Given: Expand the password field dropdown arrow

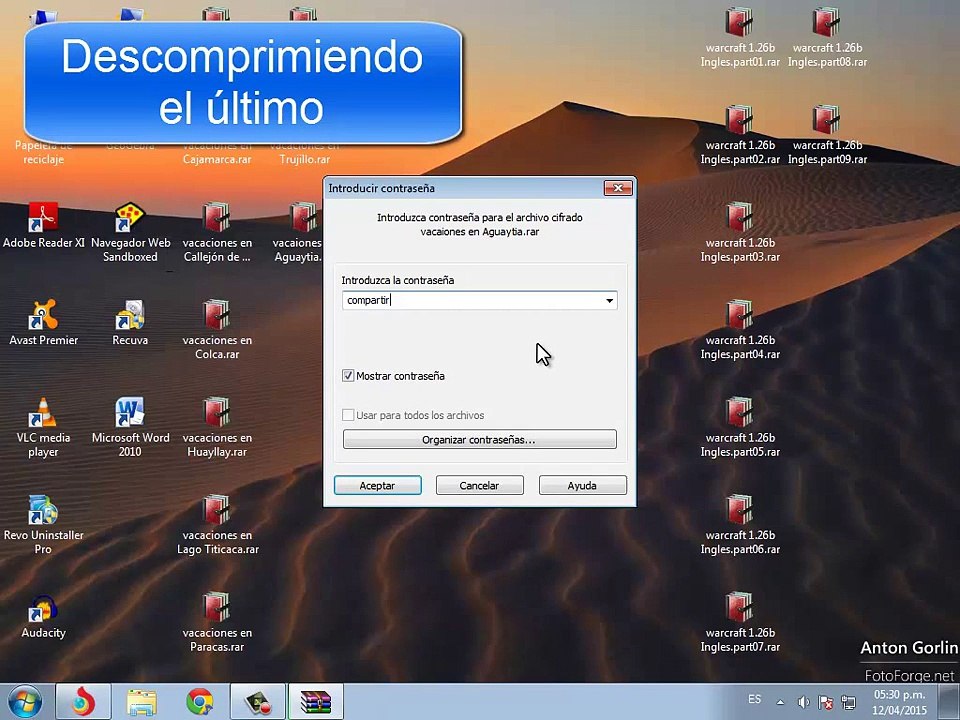Looking at the screenshot, I should point(609,300).
